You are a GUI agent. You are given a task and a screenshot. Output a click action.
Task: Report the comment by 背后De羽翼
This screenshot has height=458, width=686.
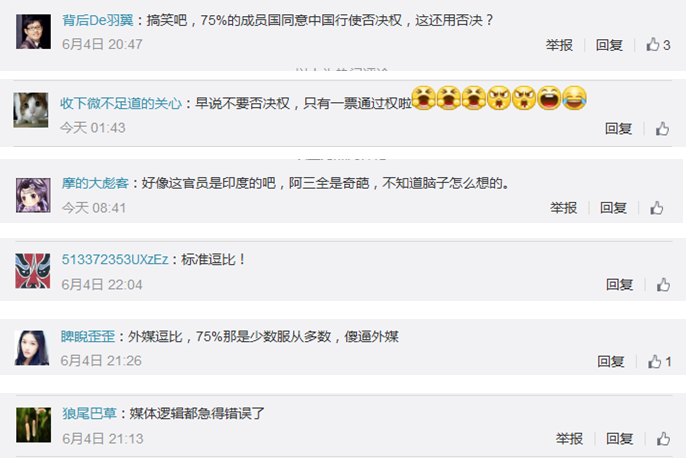[x=559, y=45]
